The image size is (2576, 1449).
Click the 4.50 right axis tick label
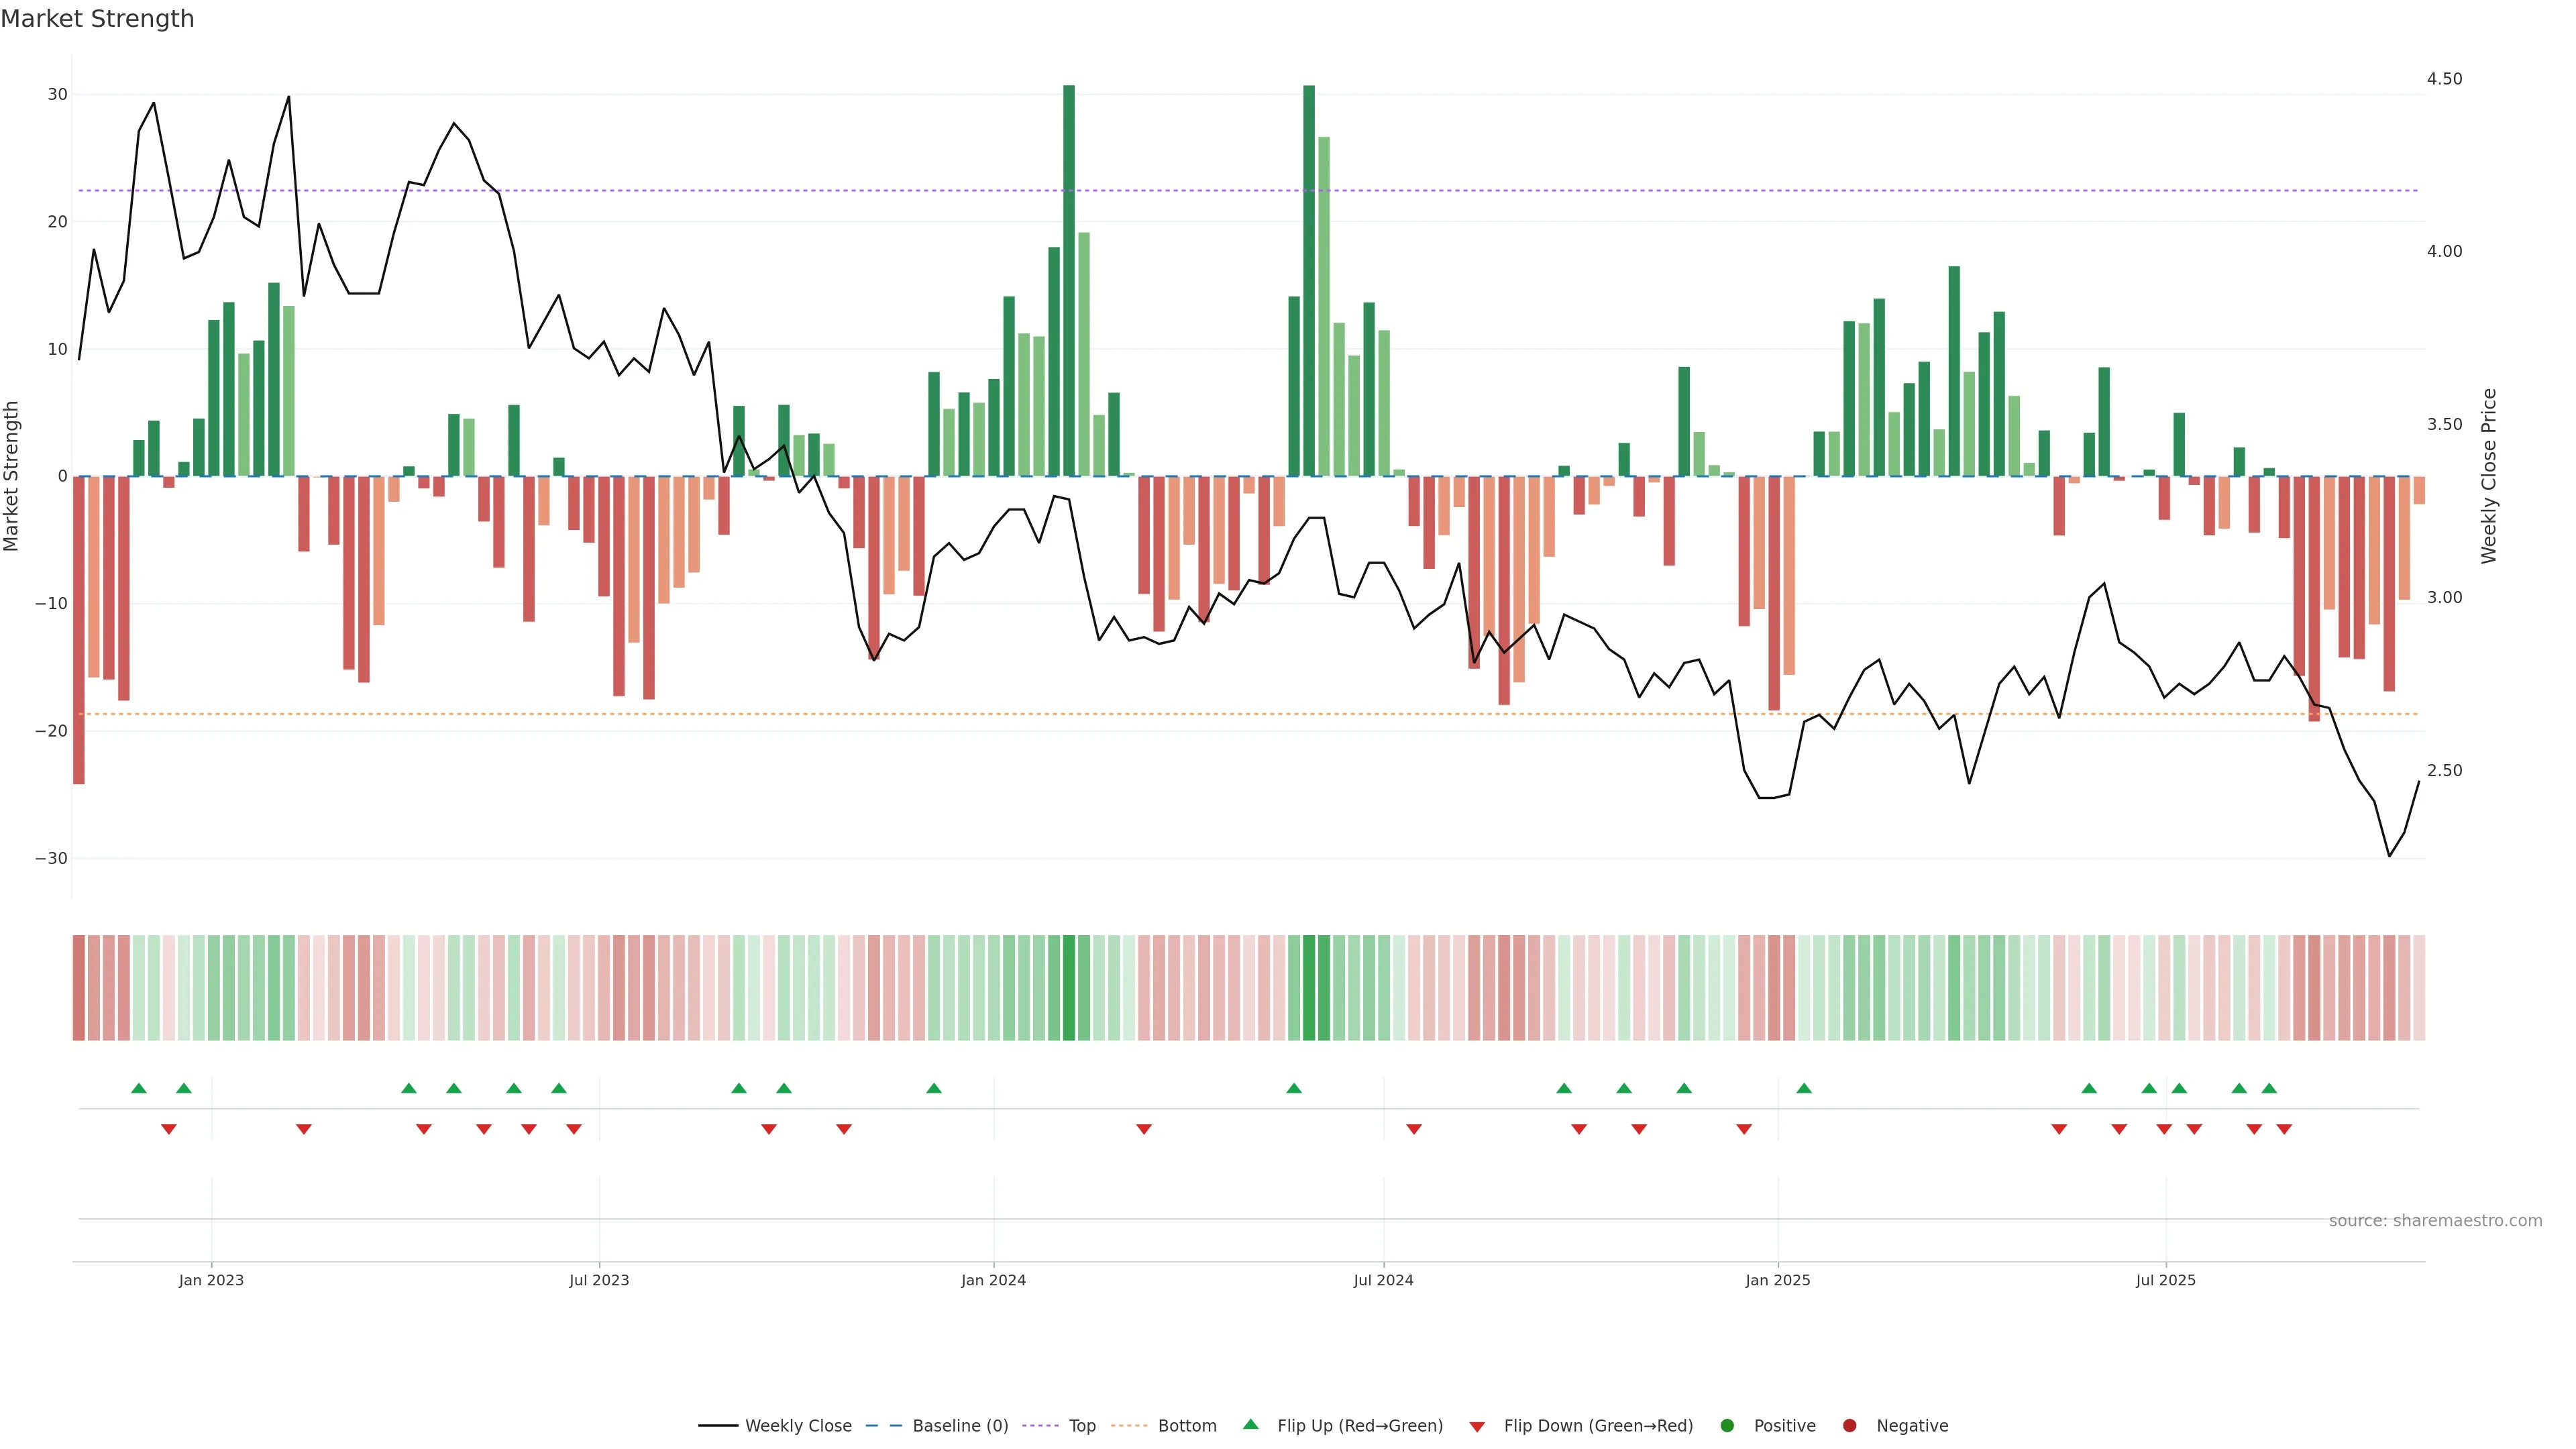[2444, 79]
